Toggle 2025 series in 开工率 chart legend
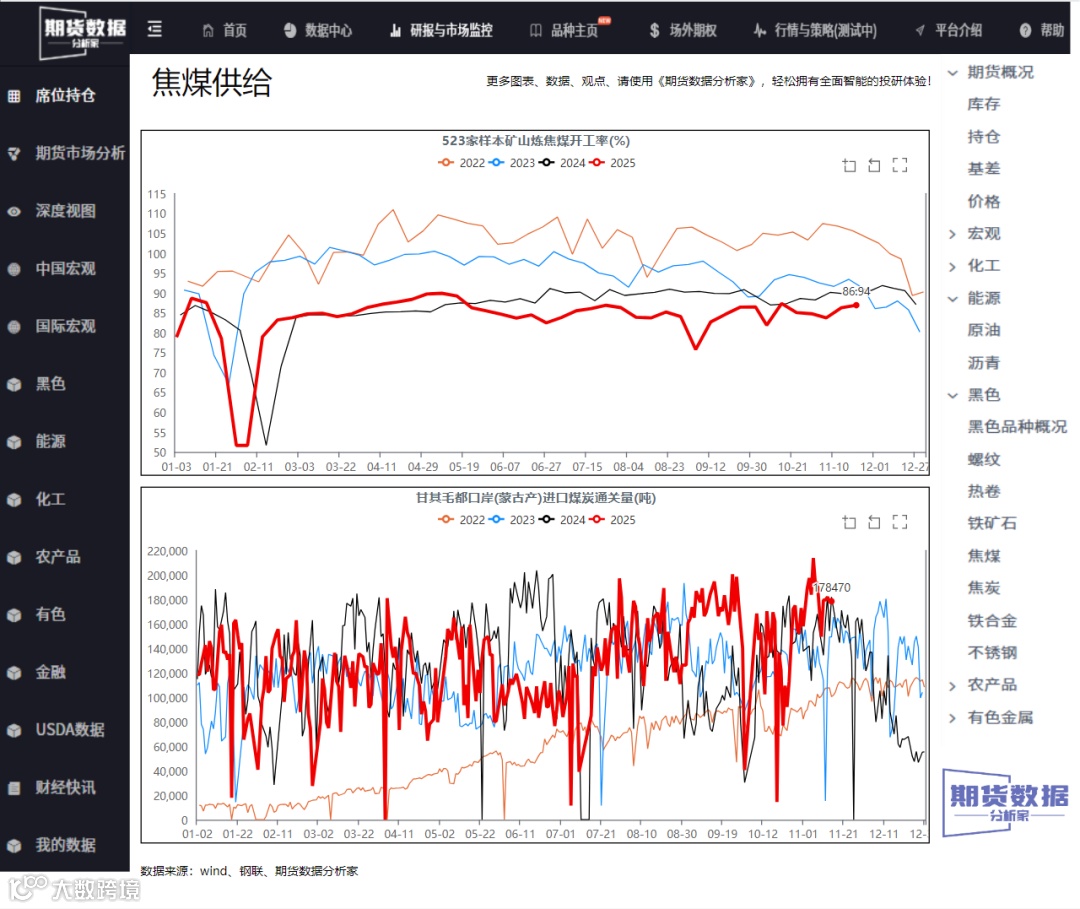 coord(612,163)
